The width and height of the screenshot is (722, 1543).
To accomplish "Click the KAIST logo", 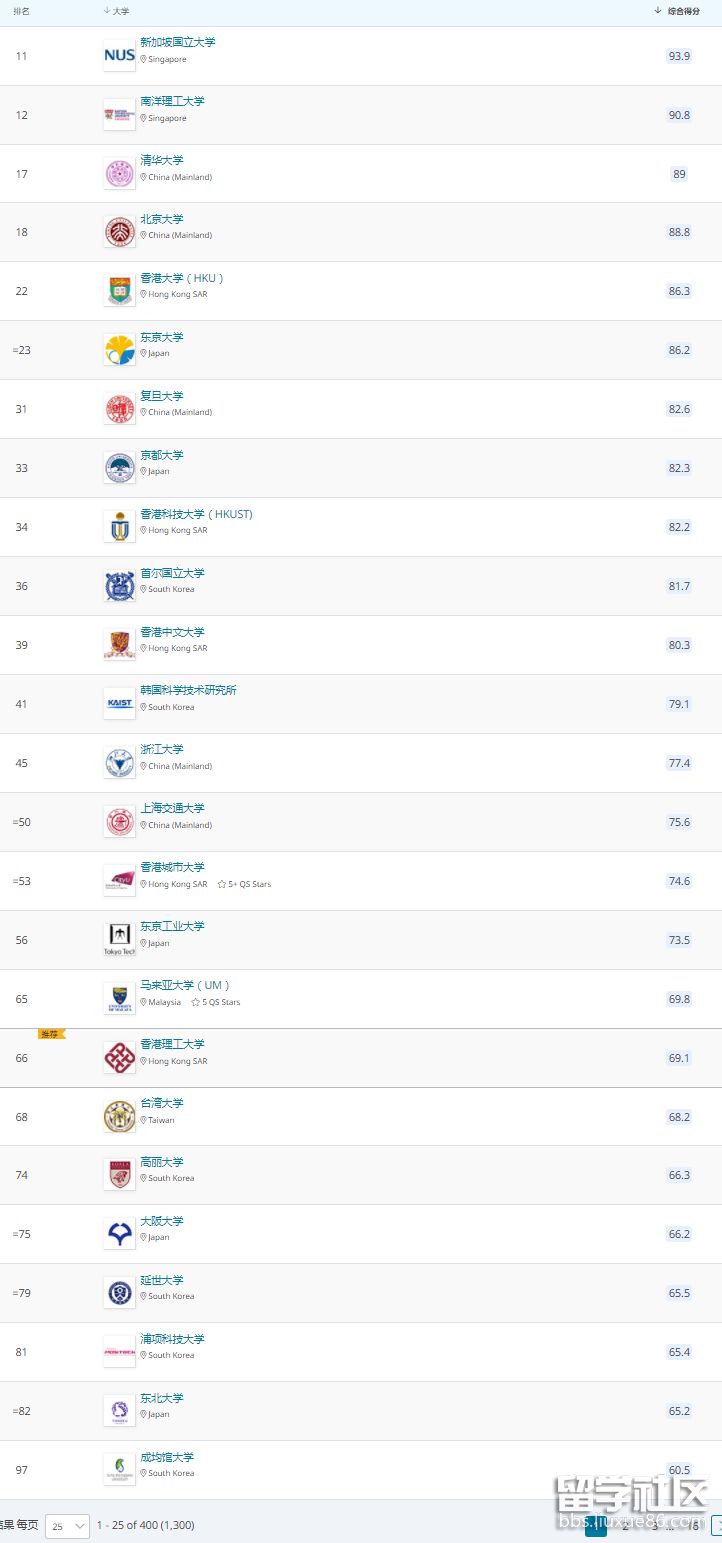I will (119, 704).
